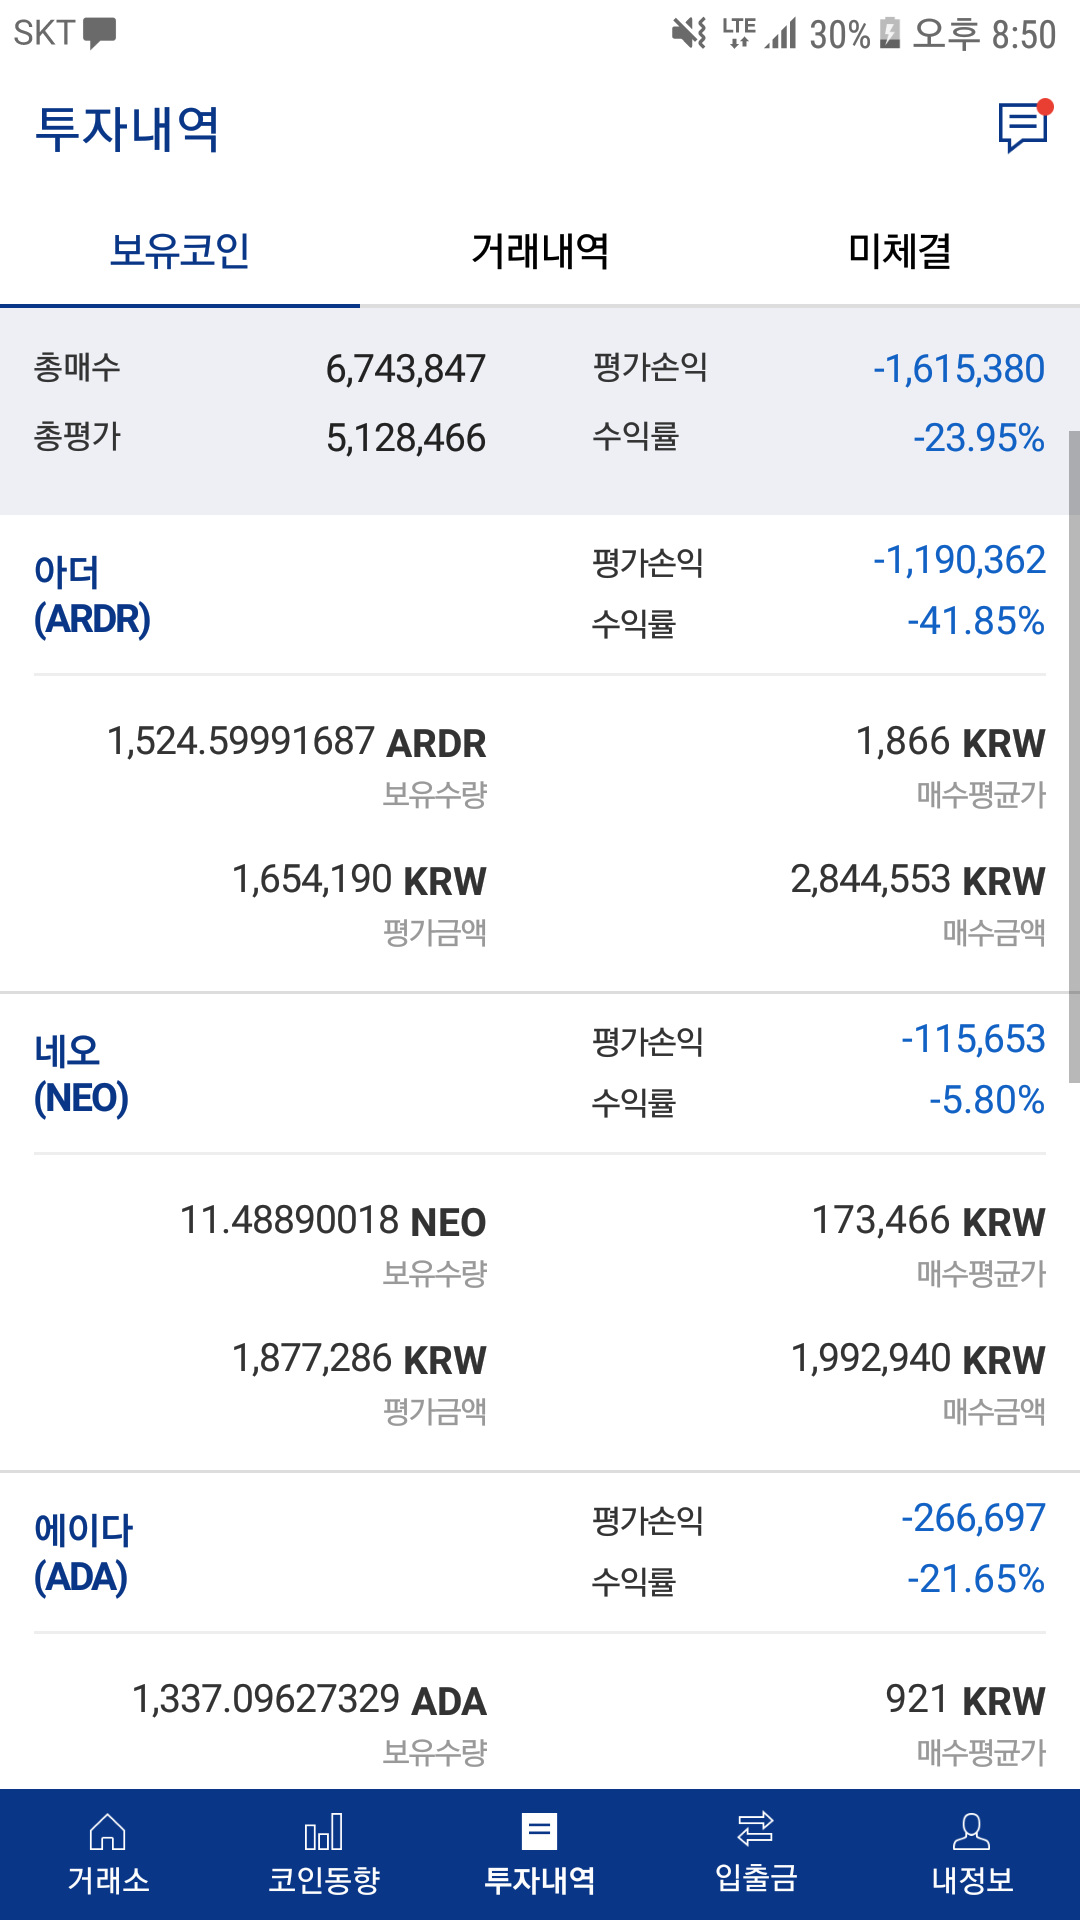The height and width of the screenshot is (1920, 1080).
Task: Open the 코인동향 chart icon
Action: (324, 1833)
